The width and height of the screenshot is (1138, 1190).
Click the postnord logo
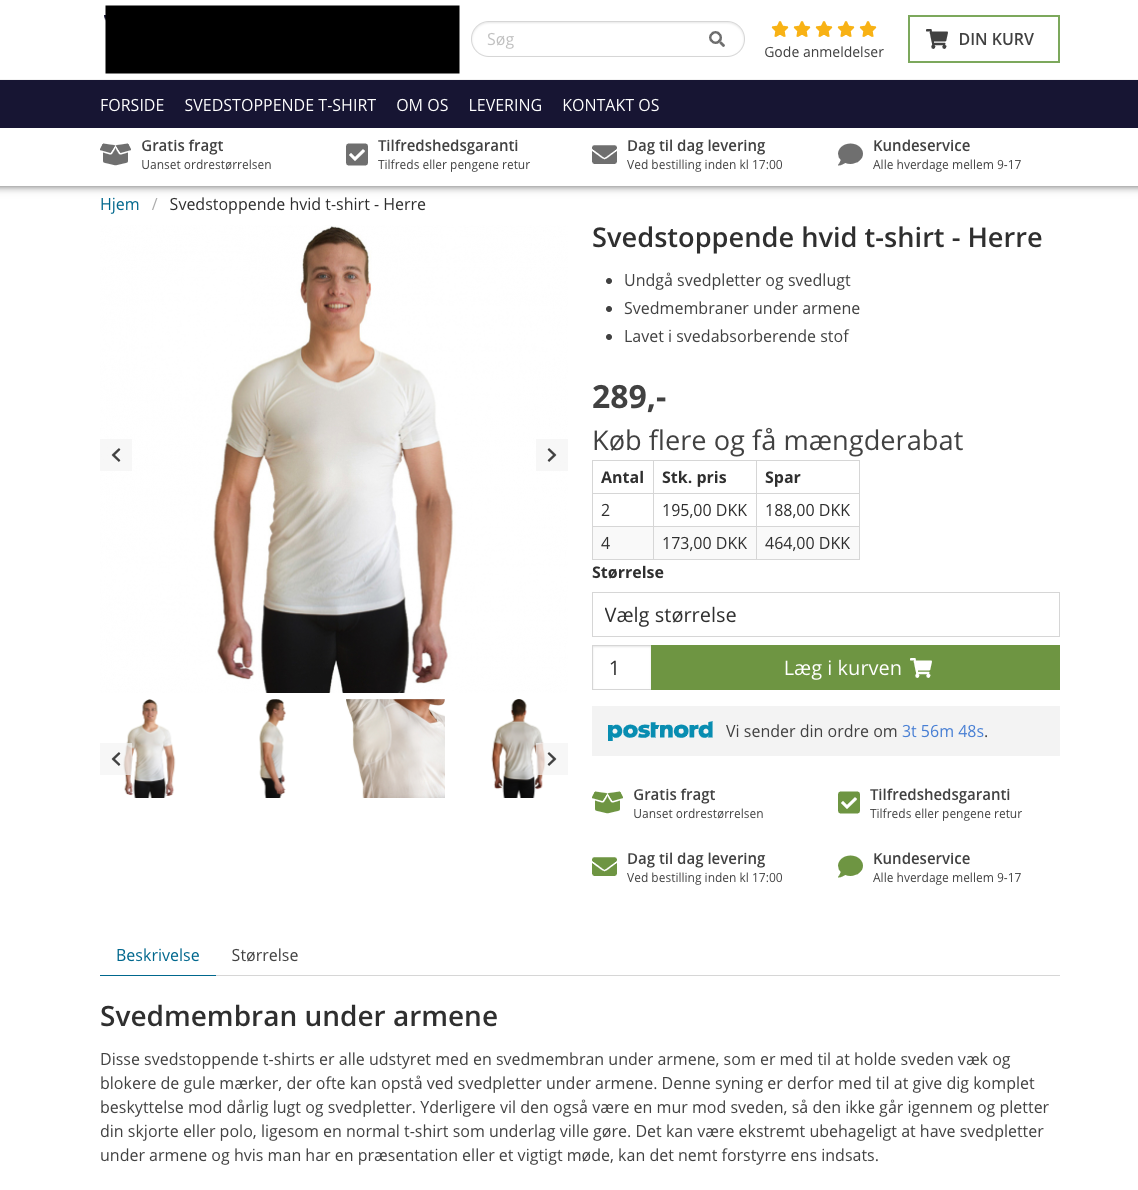click(x=660, y=730)
